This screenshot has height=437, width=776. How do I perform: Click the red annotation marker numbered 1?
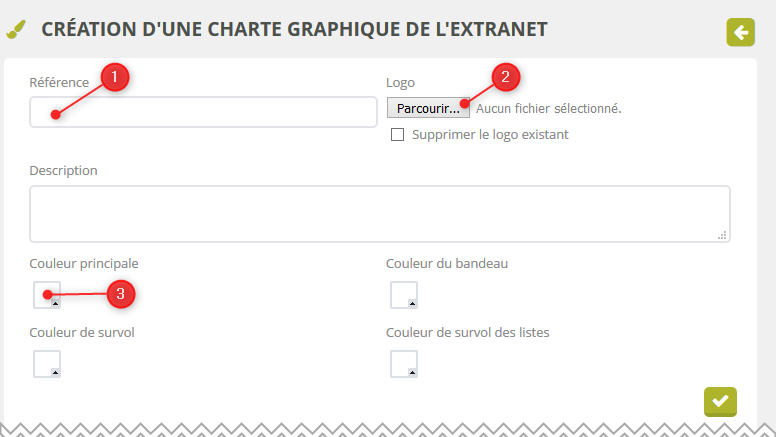tap(116, 76)
